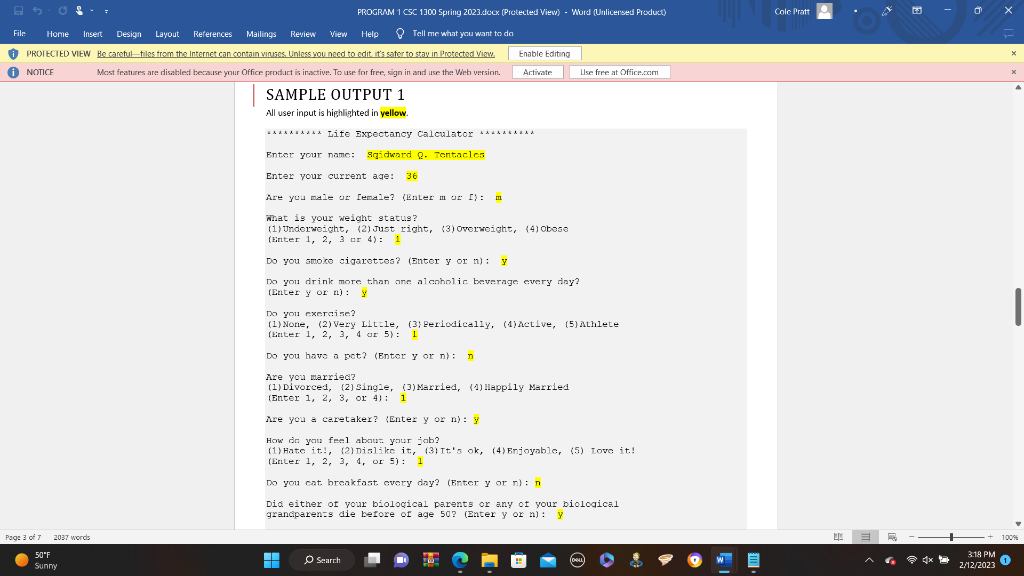Click the scroll up arrow of document scrollbar
This screenshot has height=576, width=1024.
click(x=1018, y=87)
